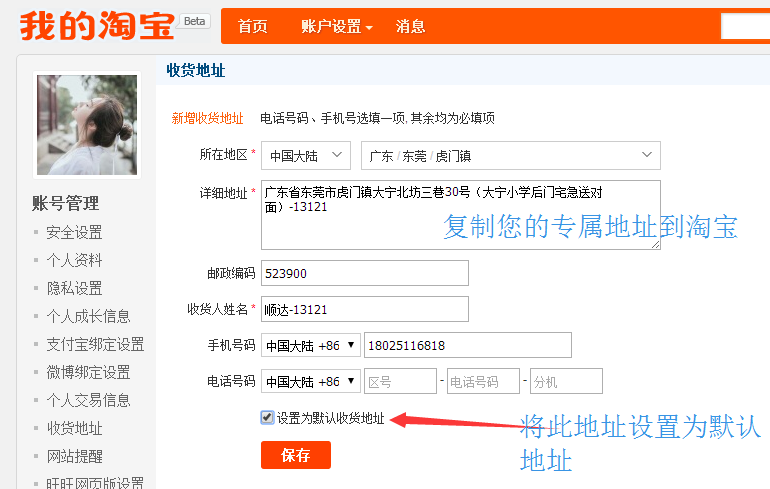
Task: Open 安全设置 in the sidebar
Action: coord(74,232)
